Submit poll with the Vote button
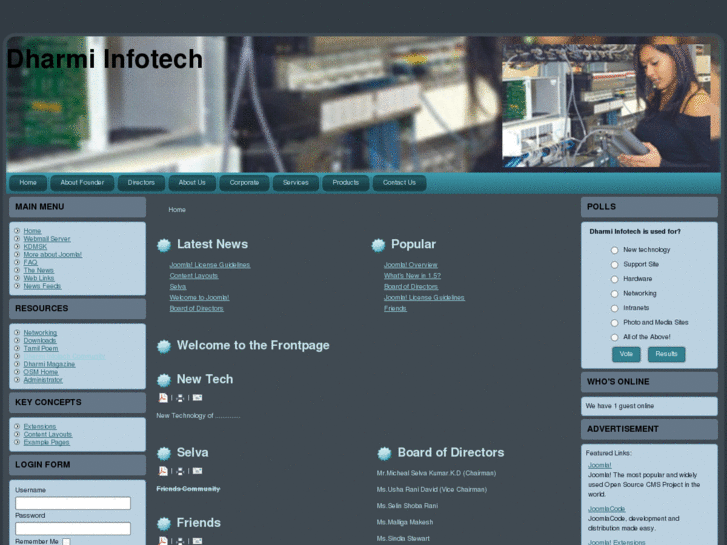This screenshot has height=545, width=727. pos(626,354)
